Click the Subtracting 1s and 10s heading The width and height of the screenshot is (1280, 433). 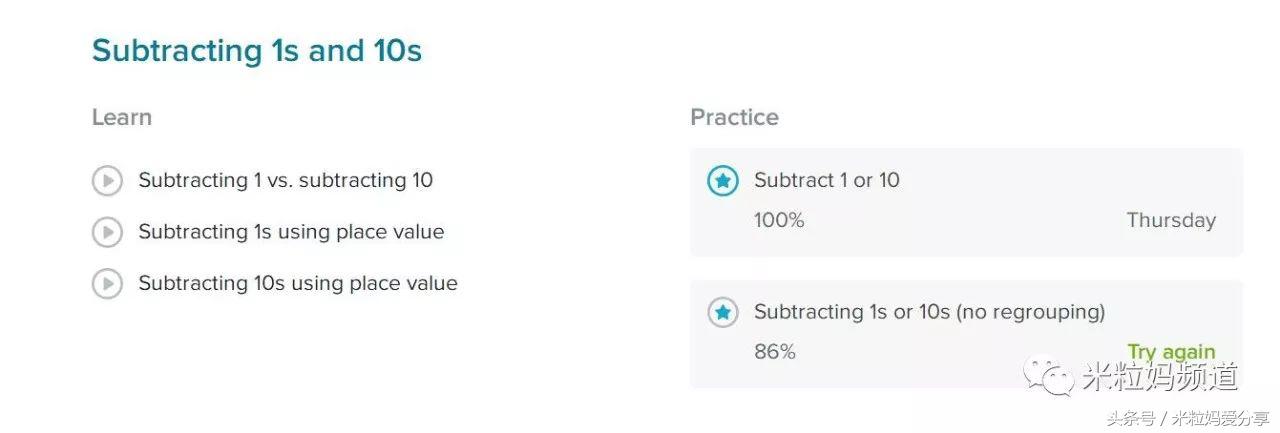[257, 51]
